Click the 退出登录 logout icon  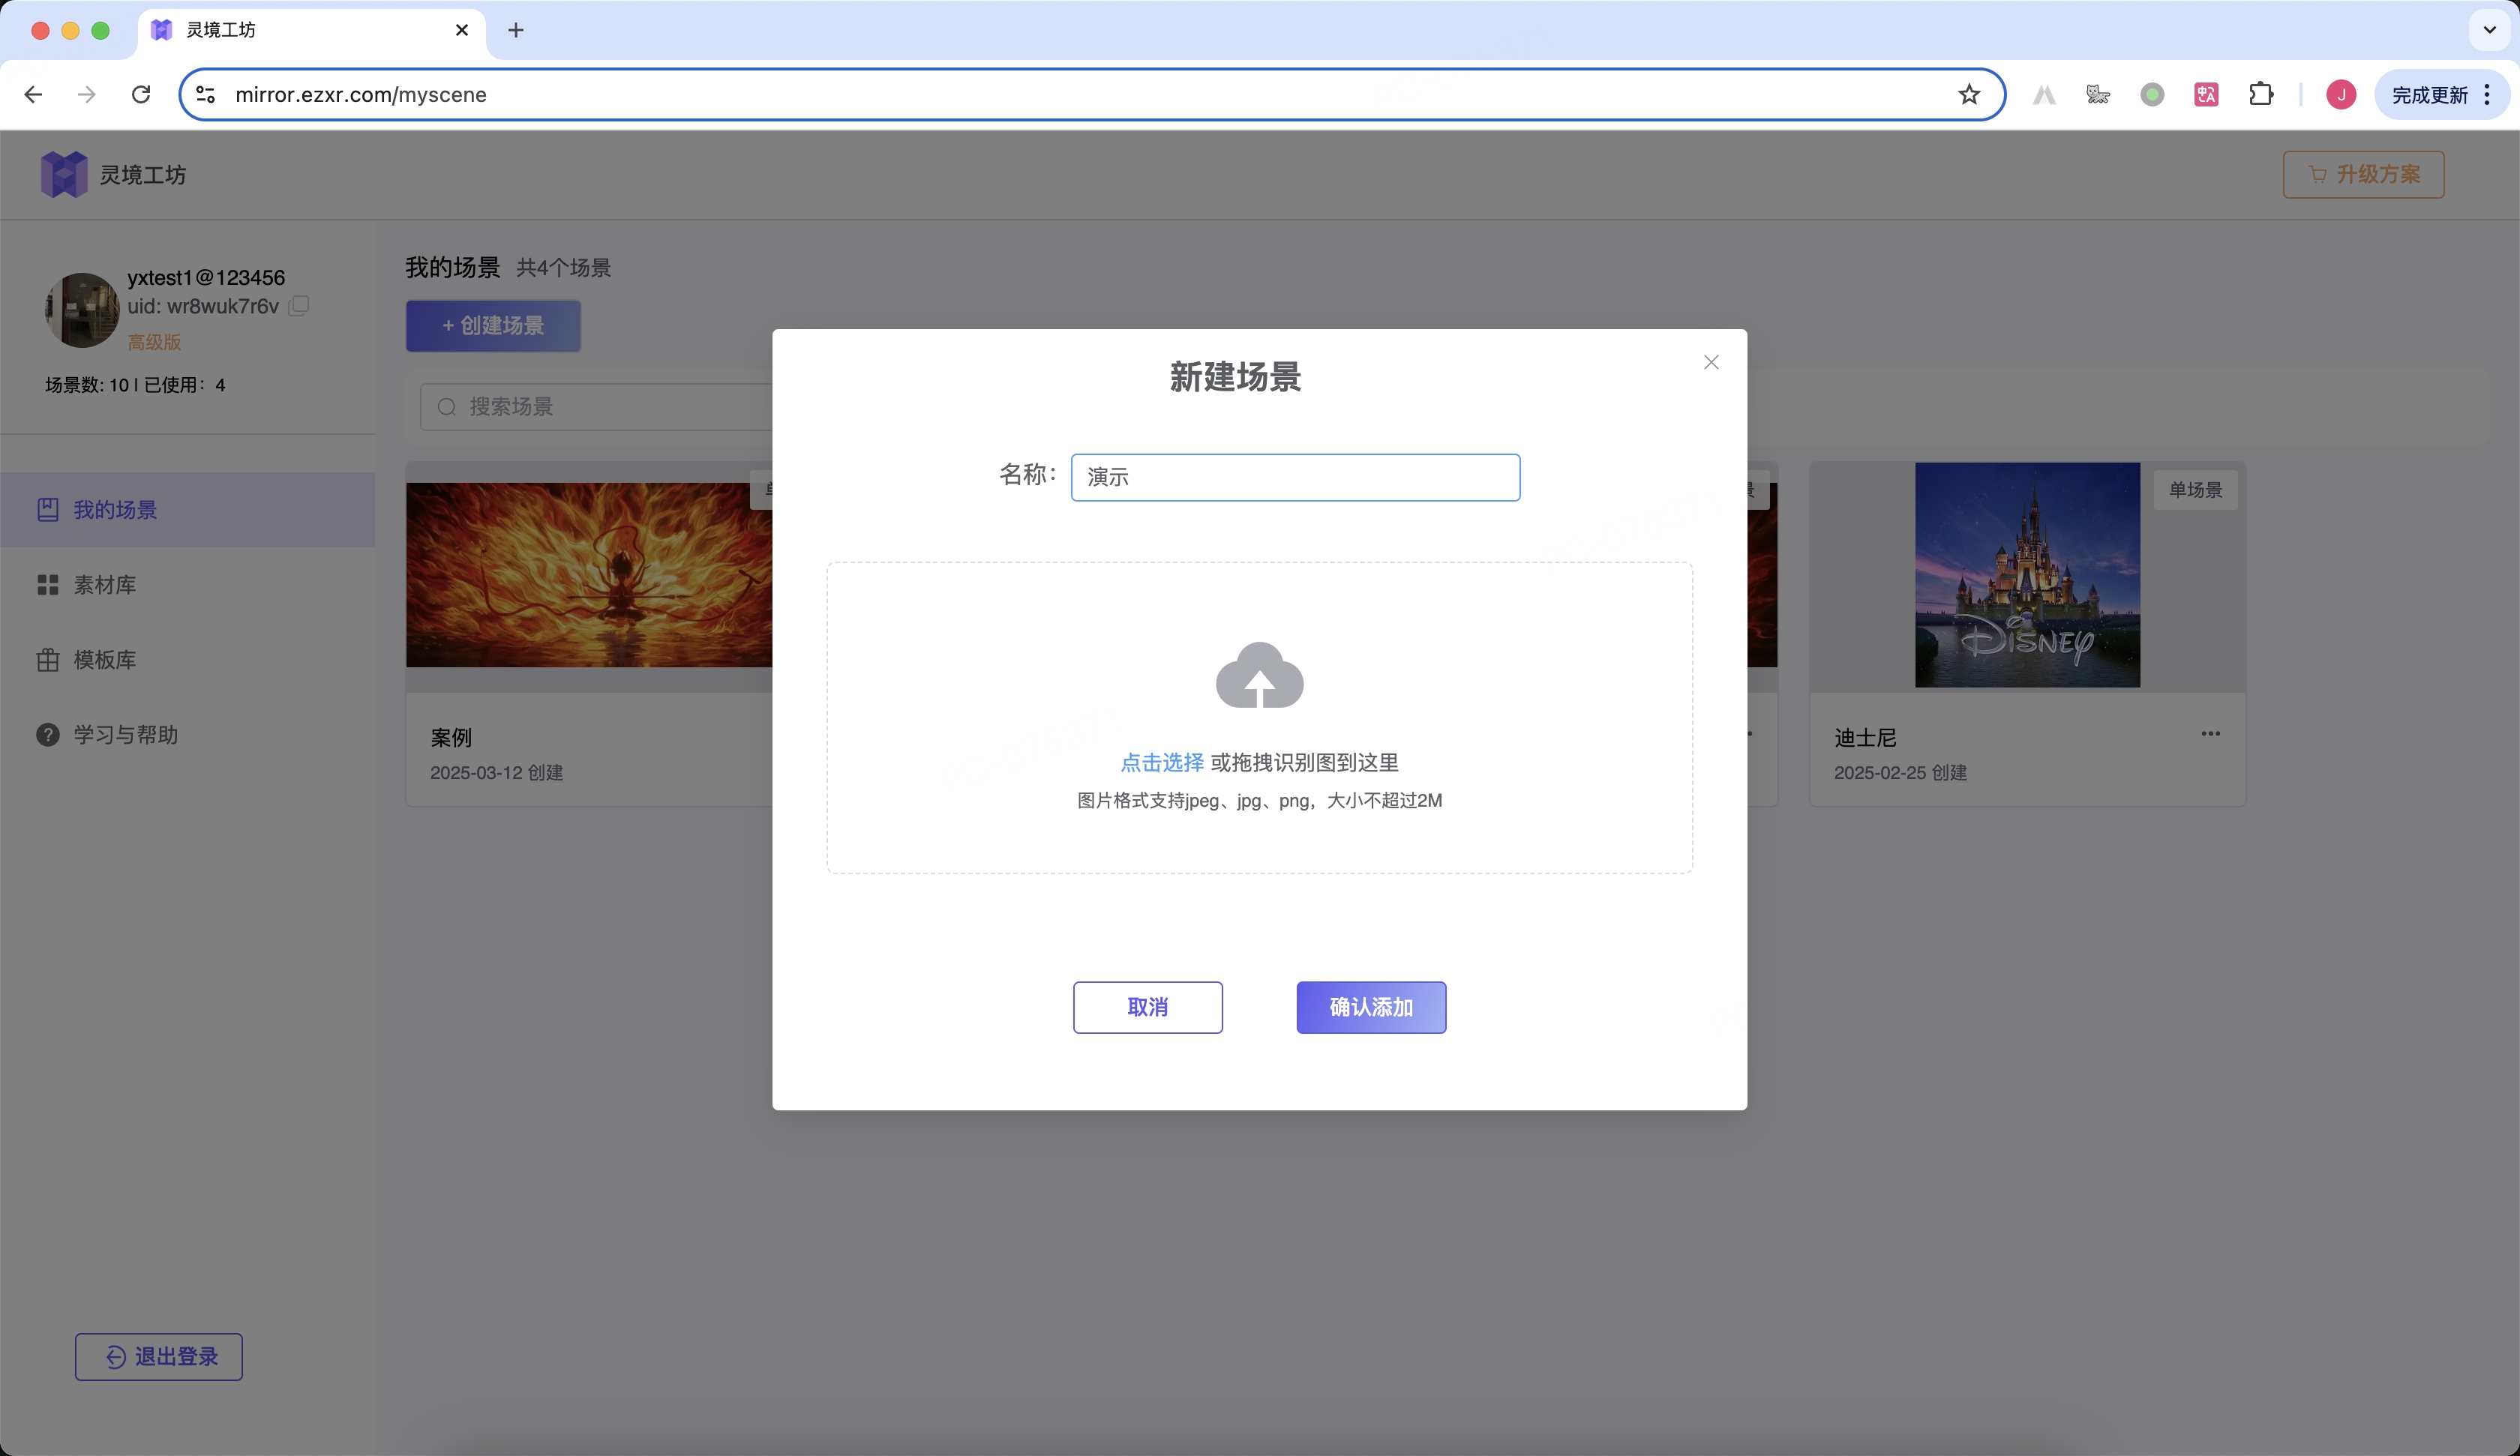click(116, 1356)
